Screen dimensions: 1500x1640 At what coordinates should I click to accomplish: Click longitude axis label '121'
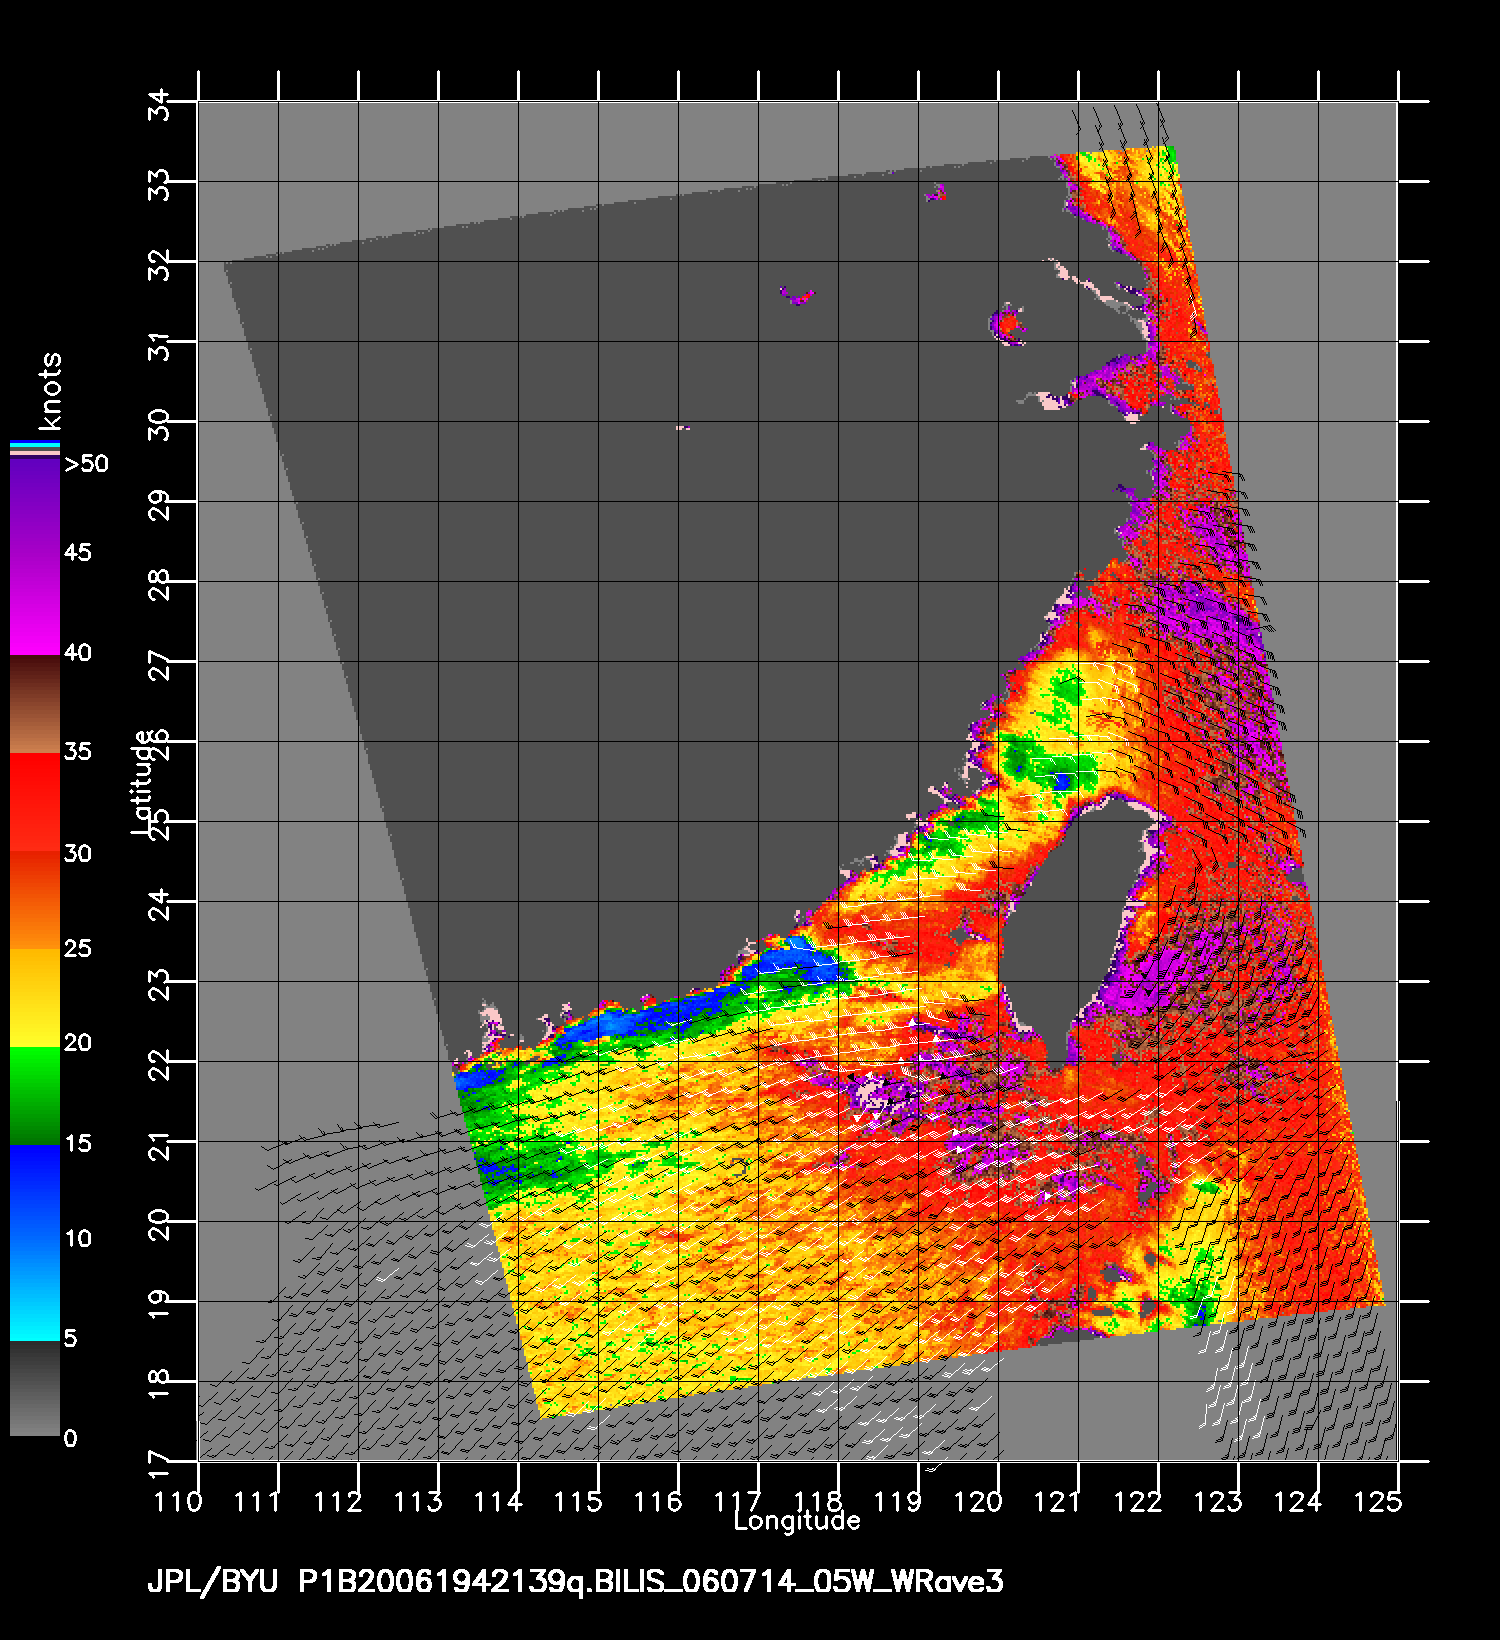(x=1058, y=1502)
